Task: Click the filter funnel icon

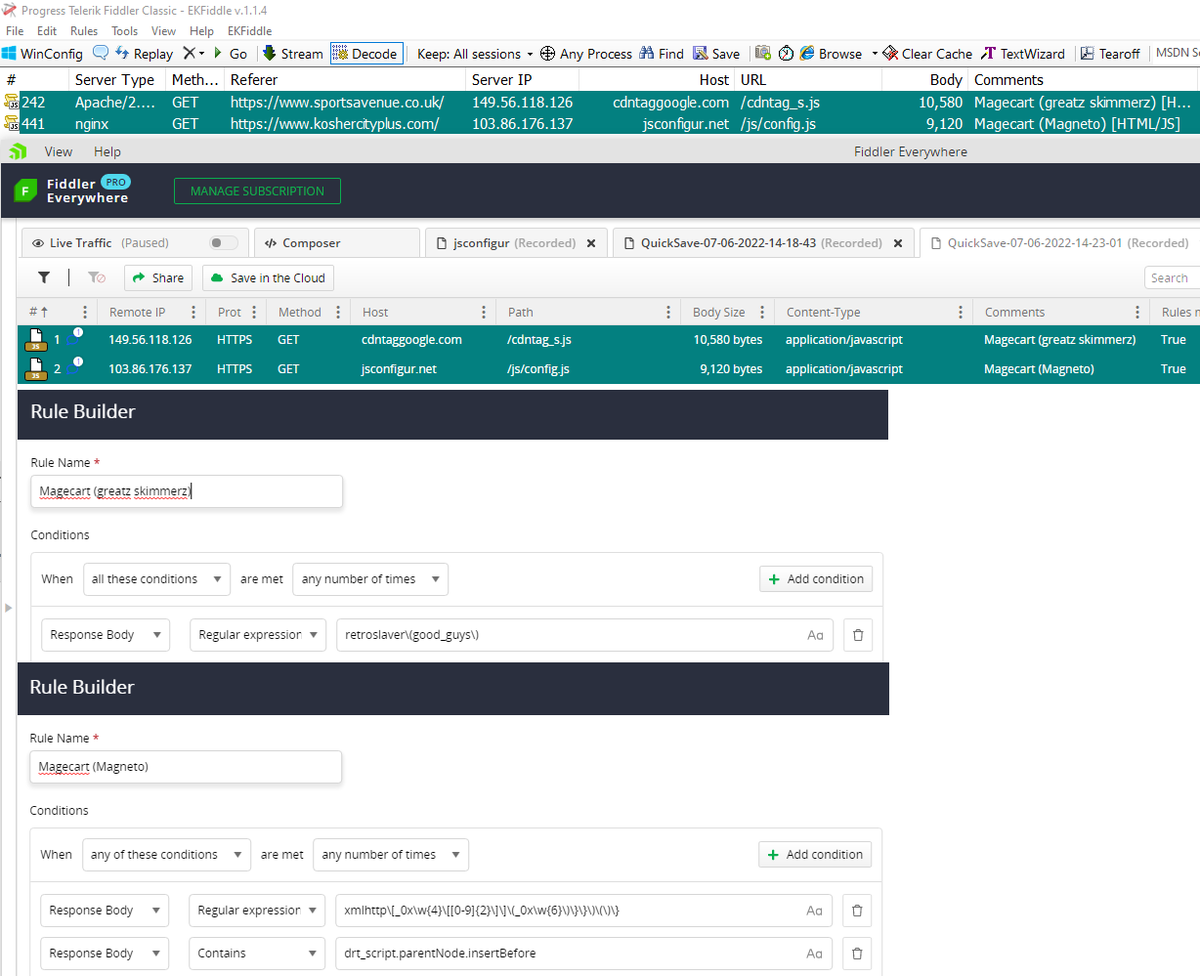Action: coord(44,278)
